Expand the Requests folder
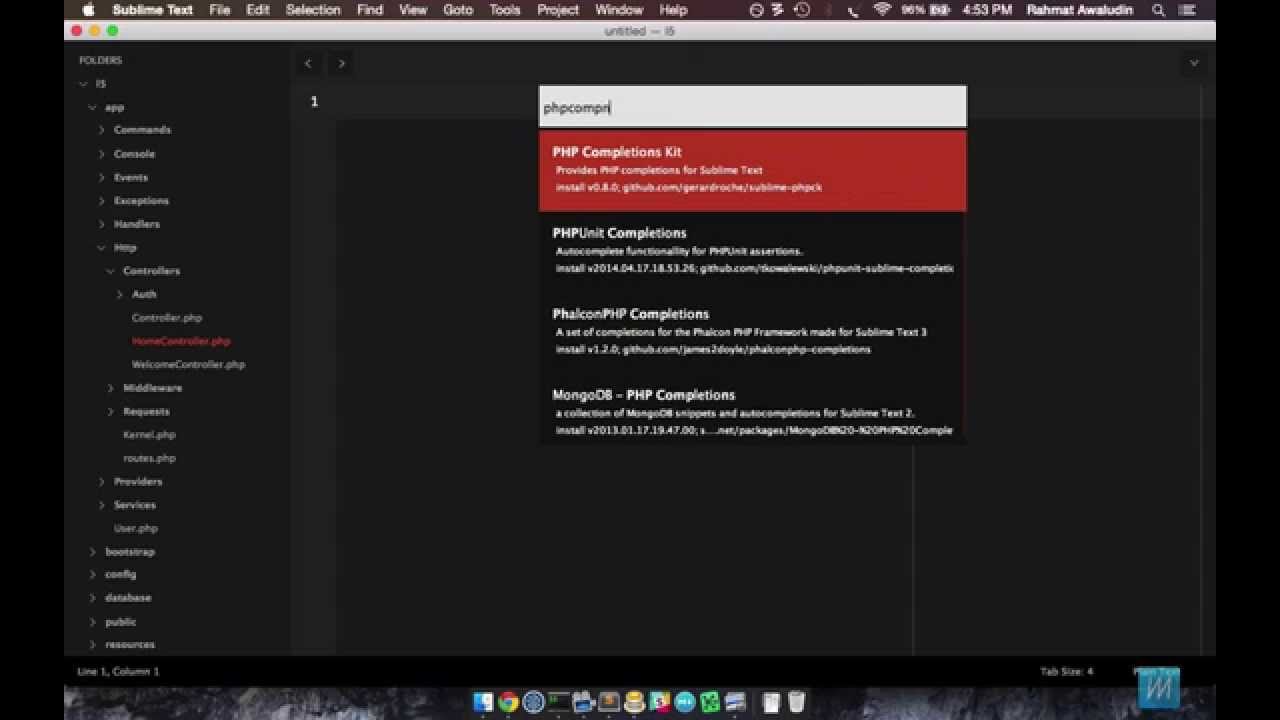Viewport: 1280px width, 720px height. [110, 411]
